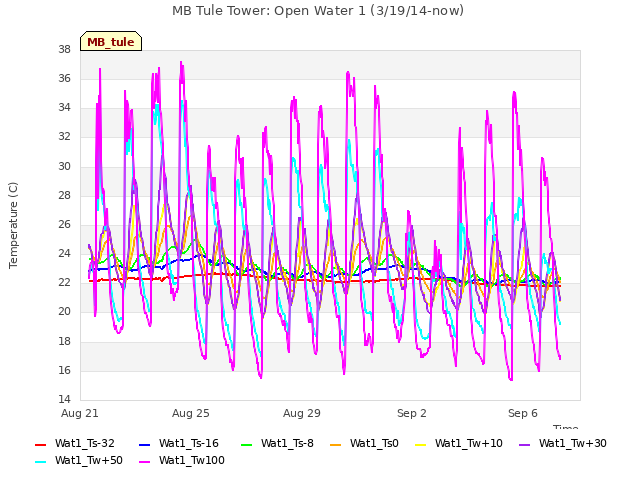Click the 38 y-axis tick label
The height and width of the screenshot is (480, 640).
(x=64, y=49)
